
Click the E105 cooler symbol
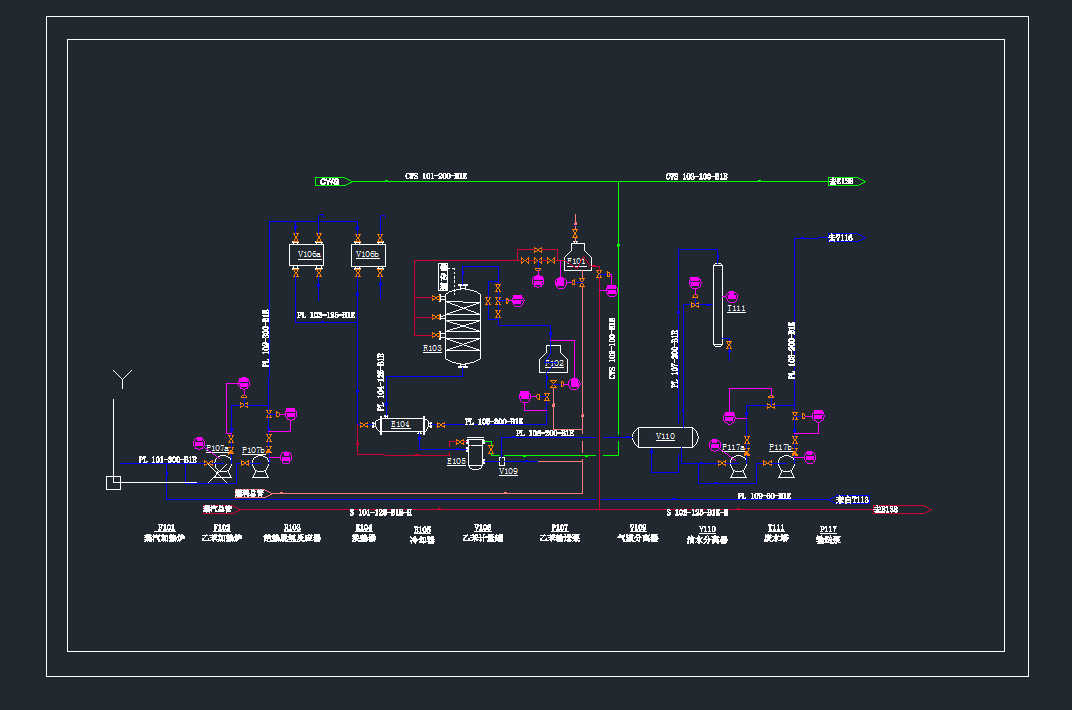(x=477, y=452)
